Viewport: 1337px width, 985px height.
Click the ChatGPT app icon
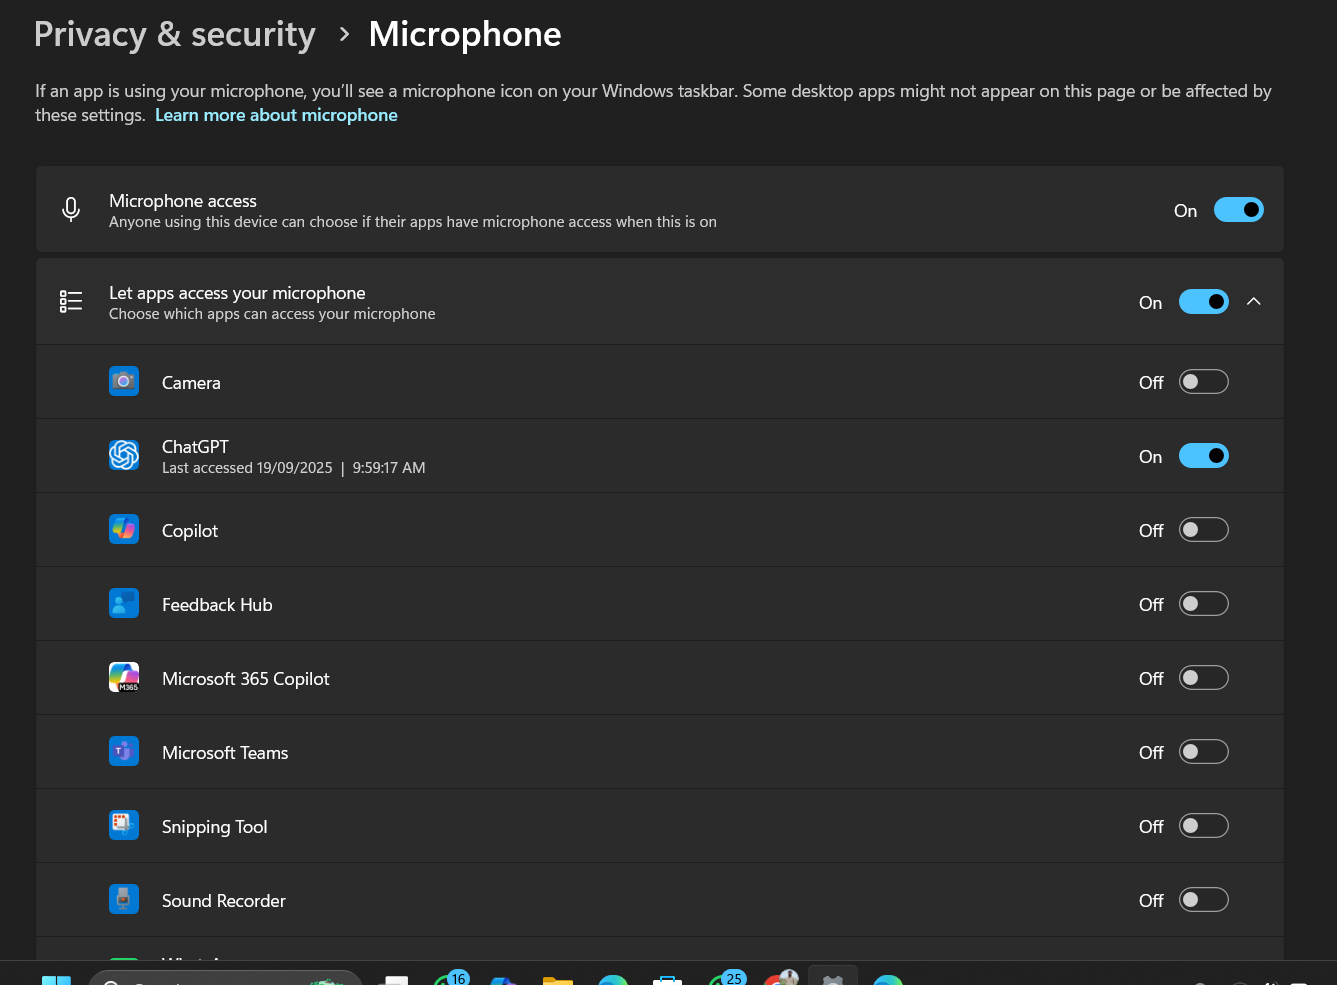(x=124, y=455)
